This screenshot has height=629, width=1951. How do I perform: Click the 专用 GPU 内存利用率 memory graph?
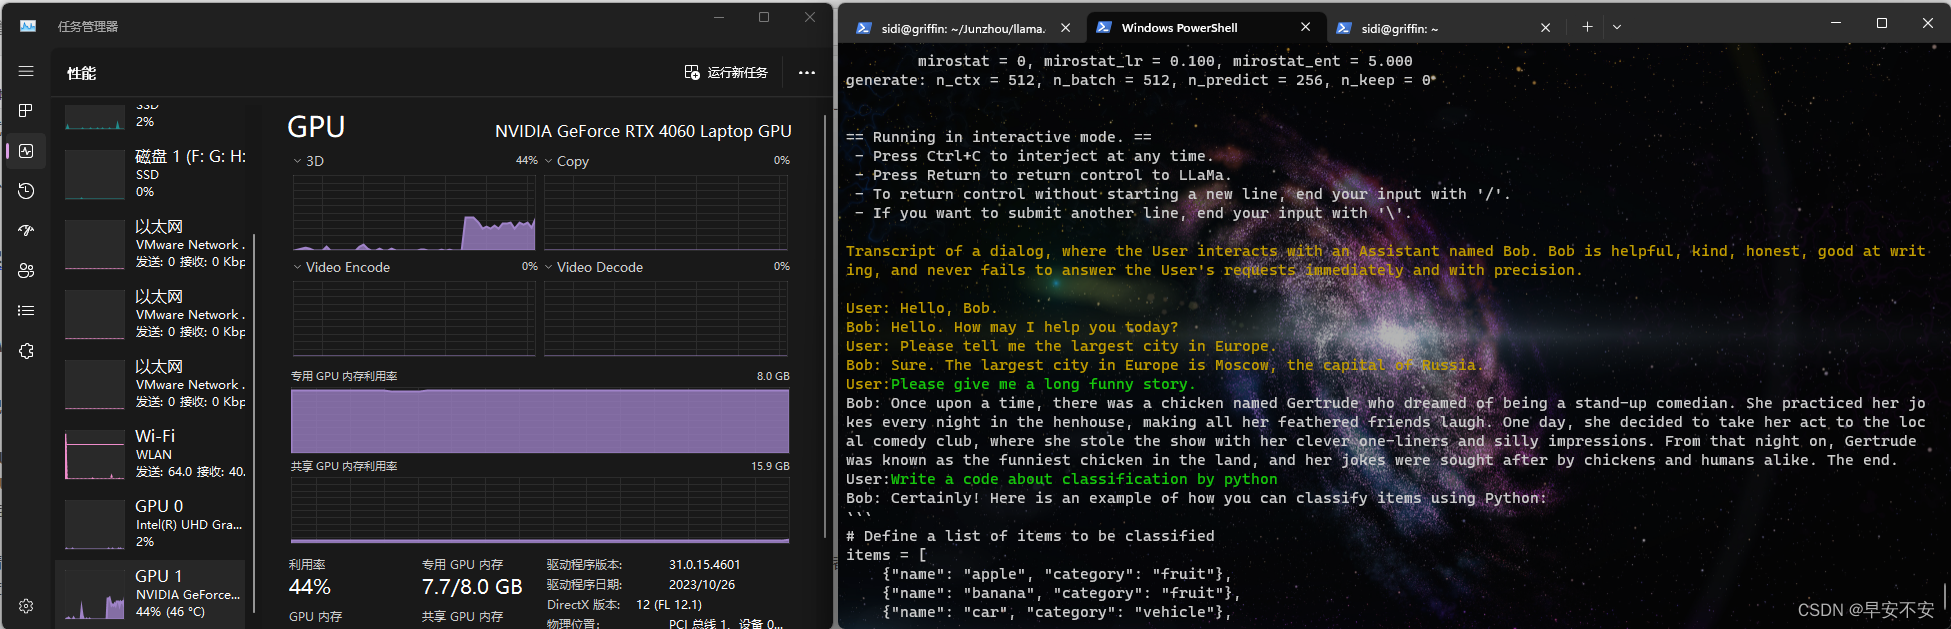[540, 420]
